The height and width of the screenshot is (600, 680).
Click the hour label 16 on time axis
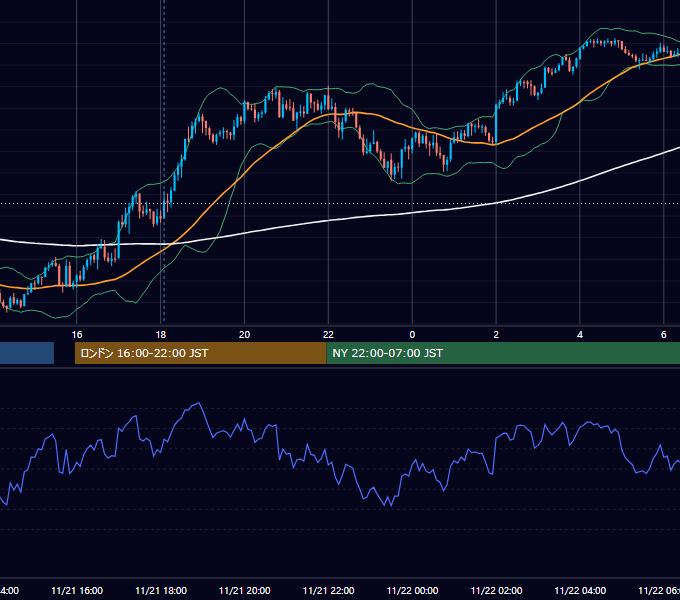[77, 335]
